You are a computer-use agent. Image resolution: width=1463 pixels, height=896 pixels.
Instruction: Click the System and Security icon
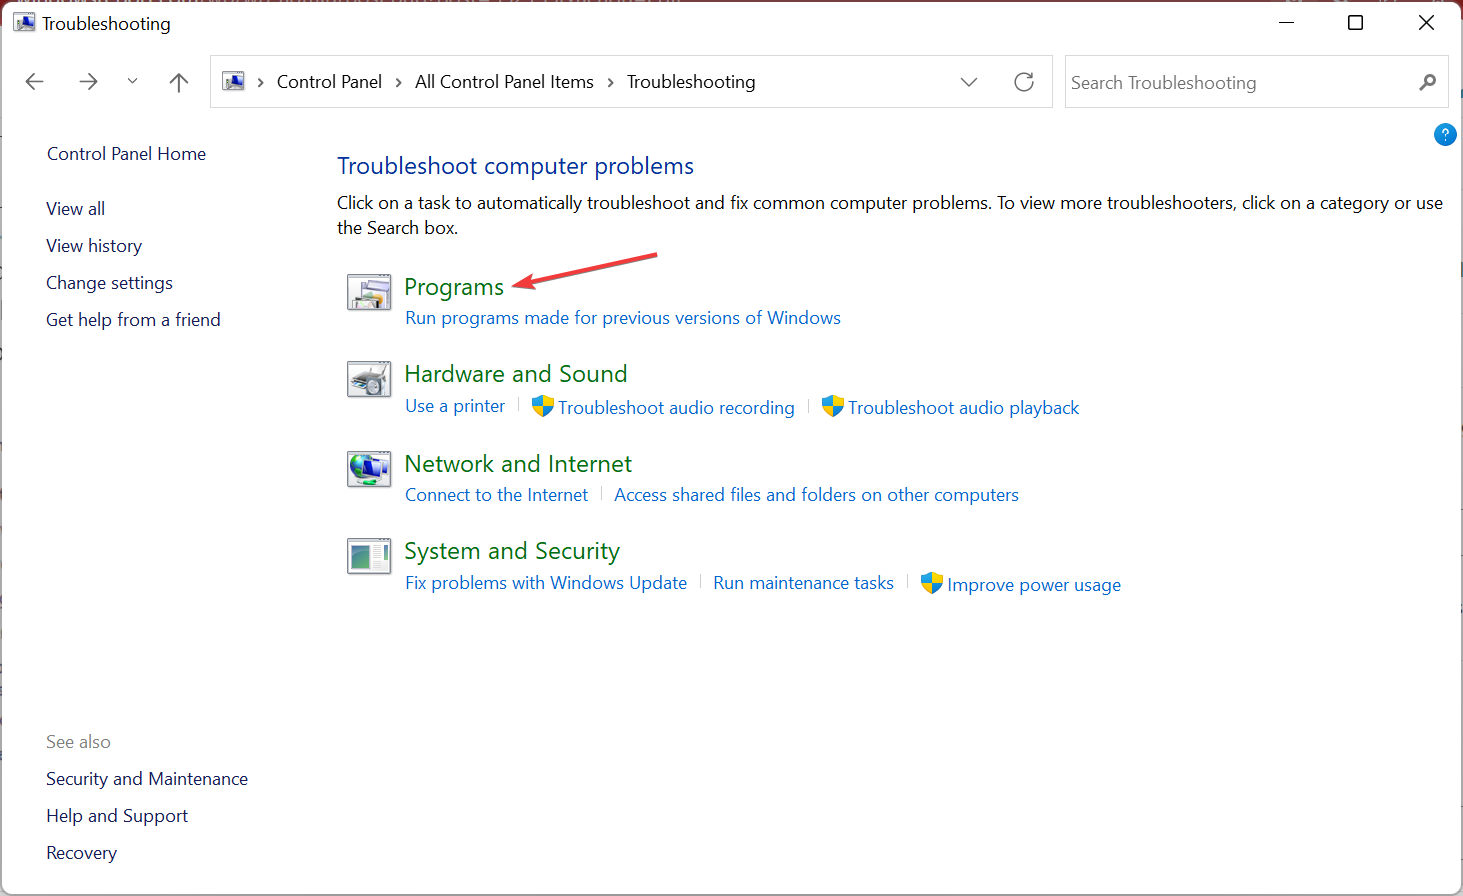369,556
